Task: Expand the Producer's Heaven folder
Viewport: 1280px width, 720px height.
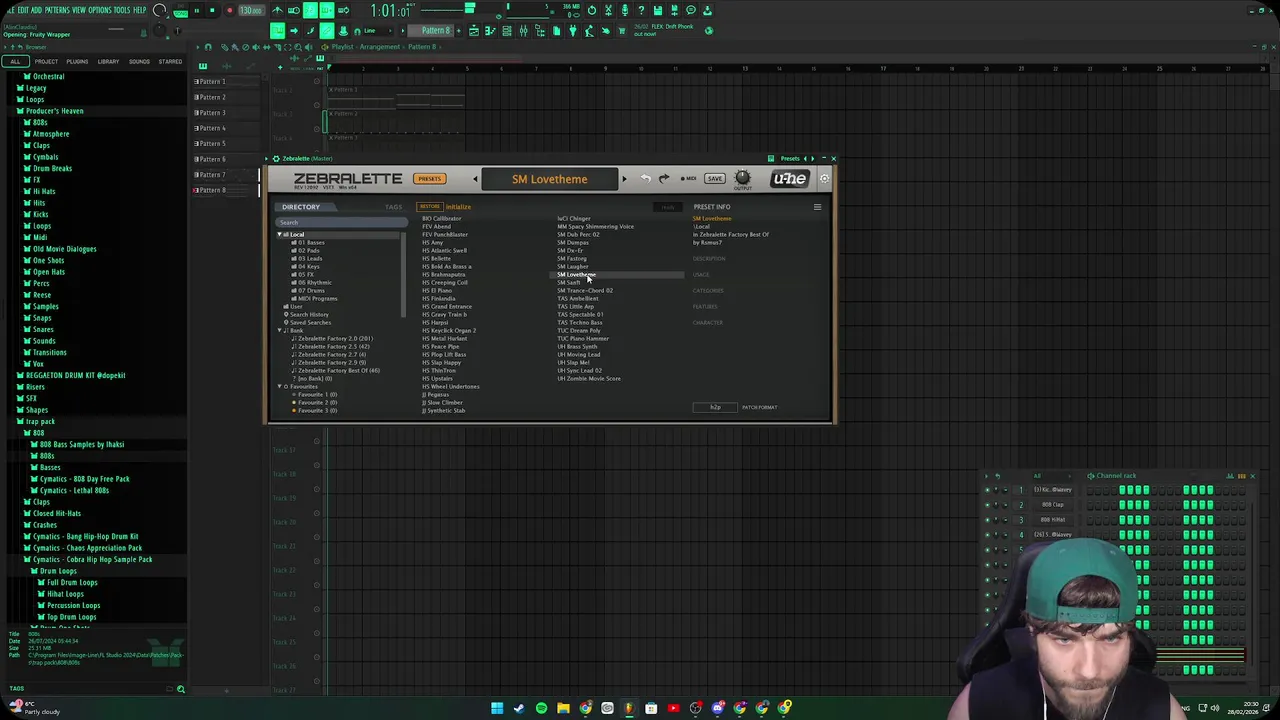Action: (49, 111)
